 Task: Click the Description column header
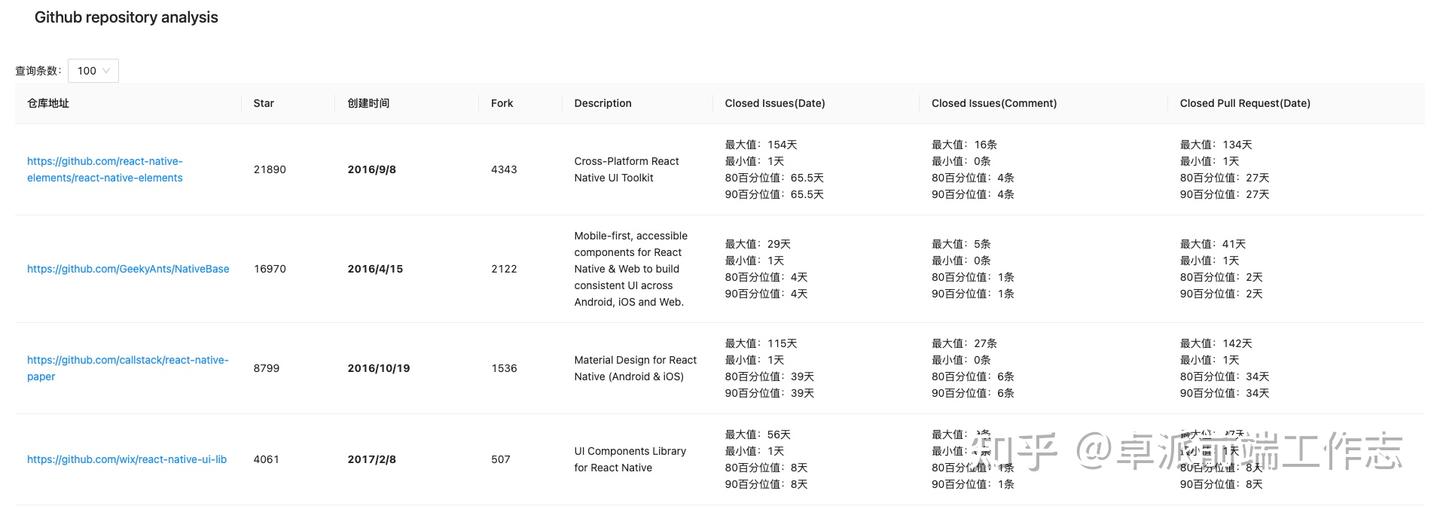603,103
